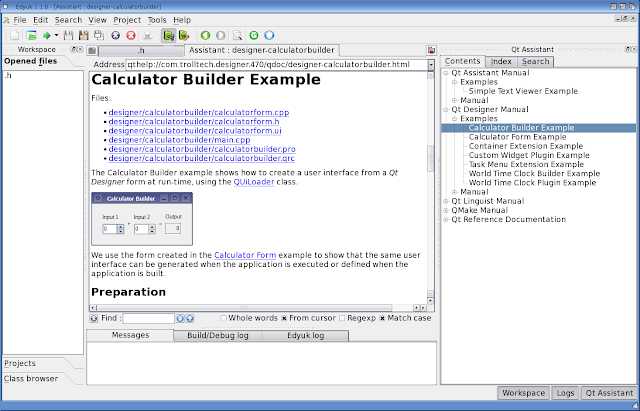Open dropdown arrow beside green arrow icon
Image resolution: width=640 pixels, height=411 pixels.
click(x=56, y=36)
